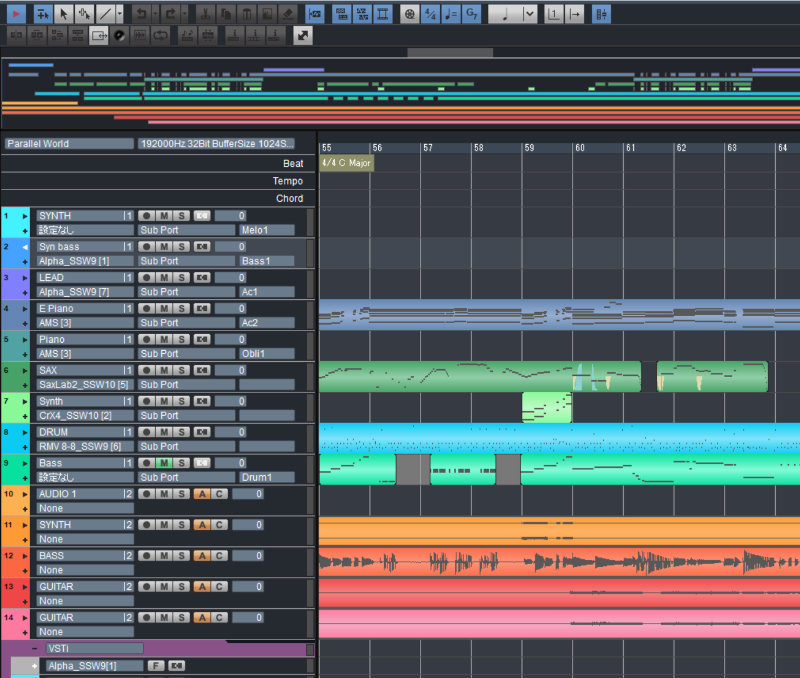Click the Beat track label

click(x=293, y=163)
